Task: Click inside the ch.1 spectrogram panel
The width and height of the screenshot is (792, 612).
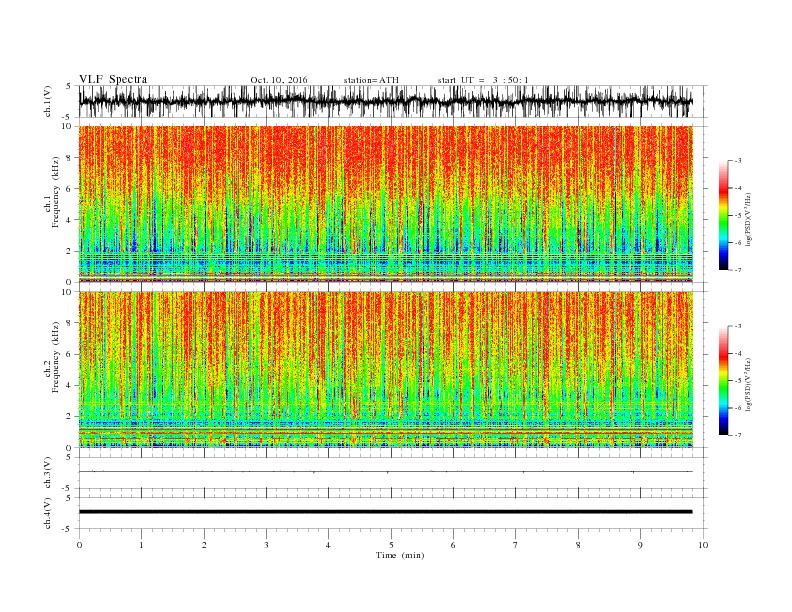Action: click(385, 204)
